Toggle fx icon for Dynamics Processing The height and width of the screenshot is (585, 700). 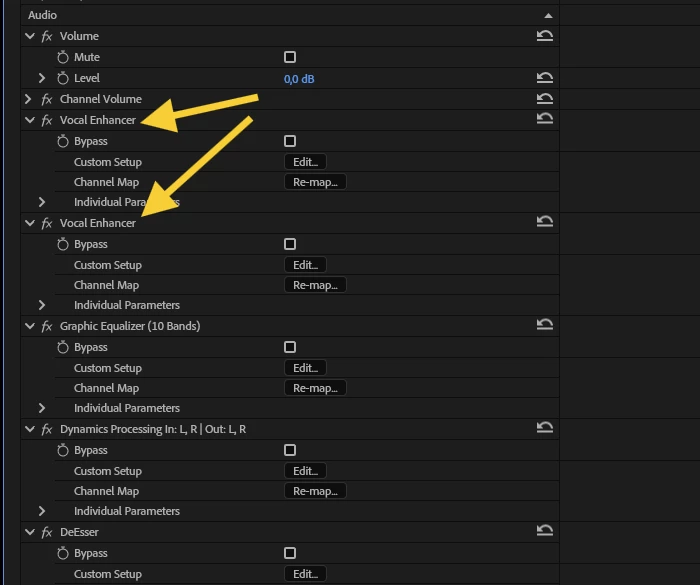point(47,430)
